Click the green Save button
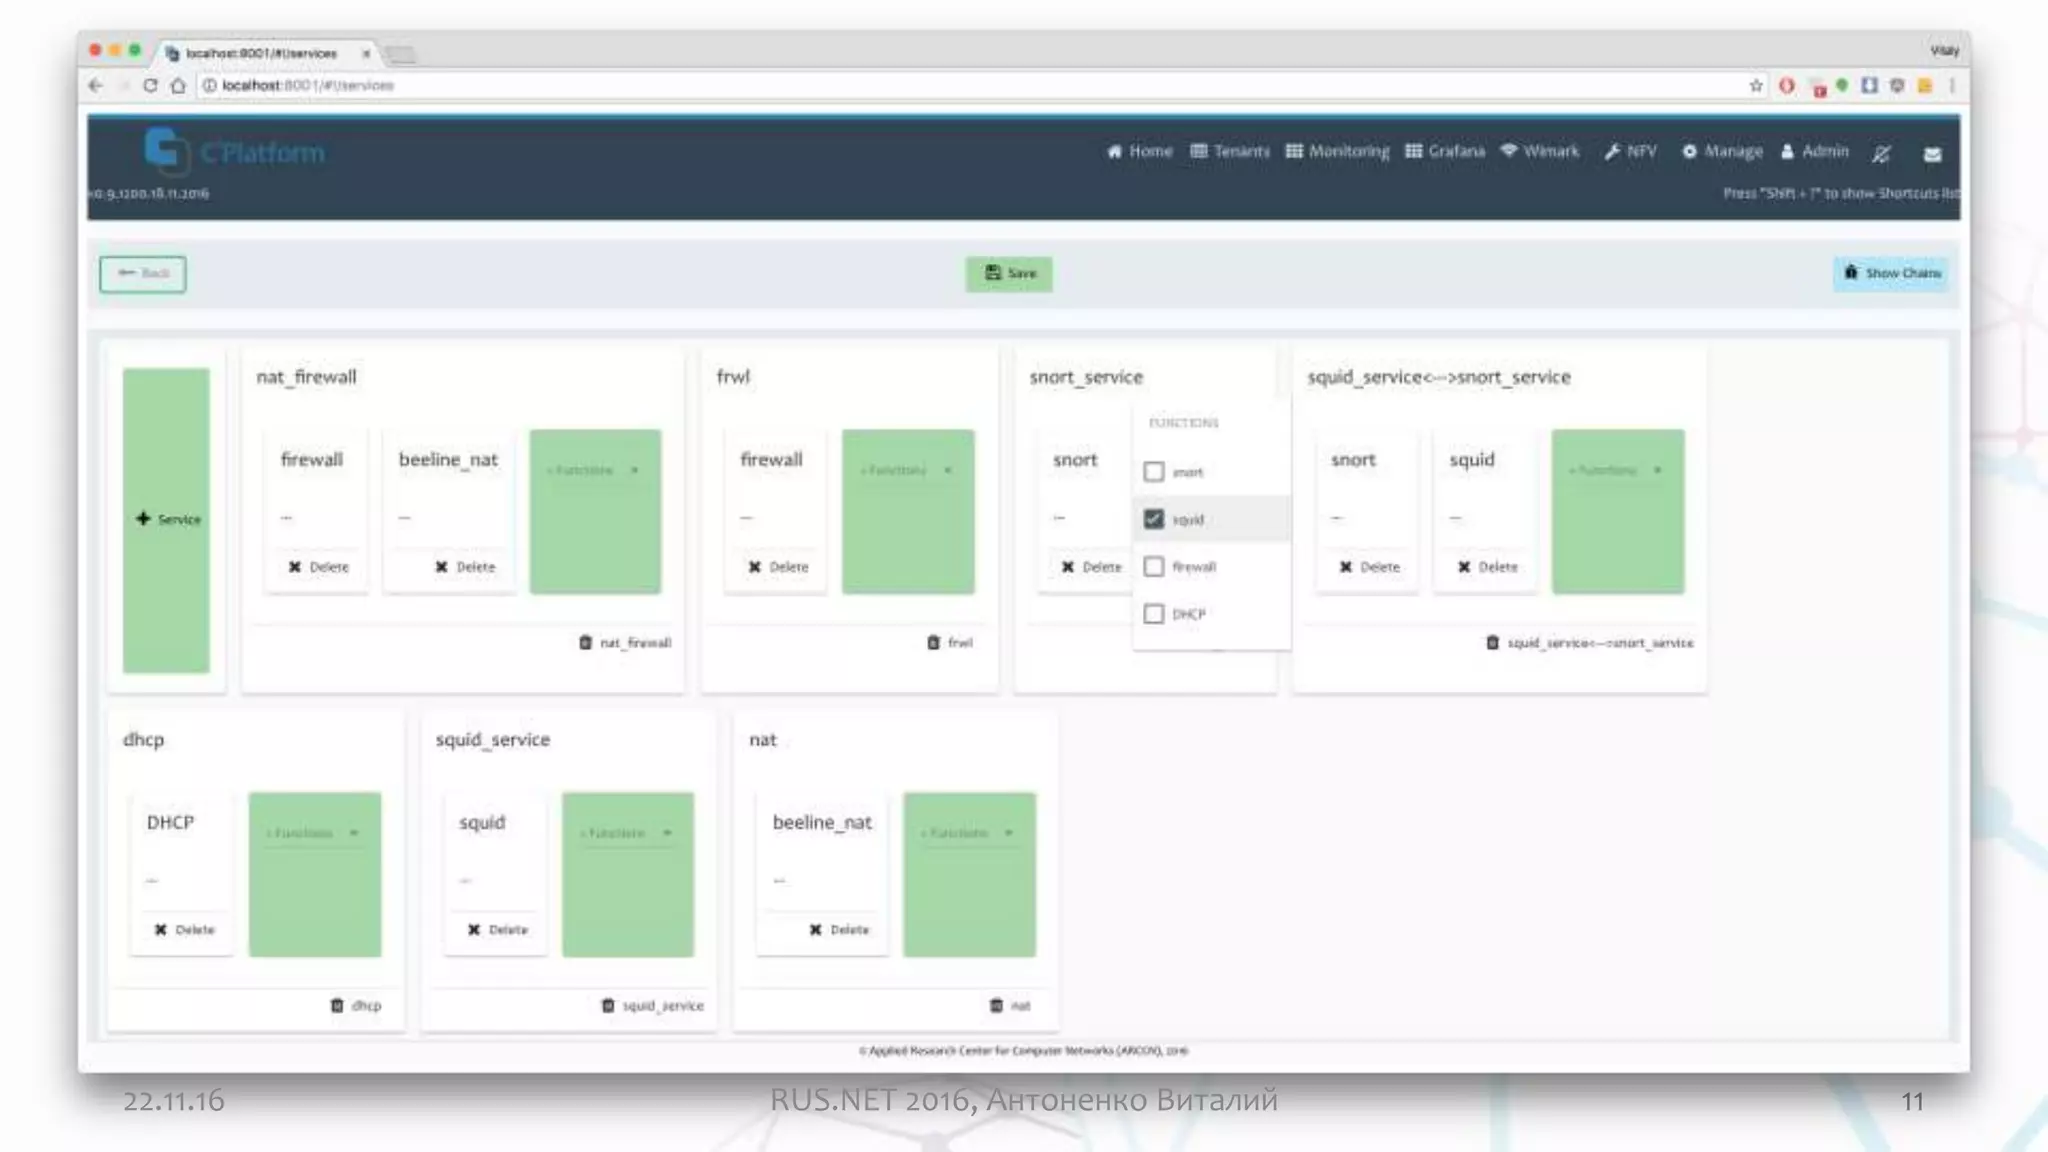2048x1152 pixels. point(1008,273)
